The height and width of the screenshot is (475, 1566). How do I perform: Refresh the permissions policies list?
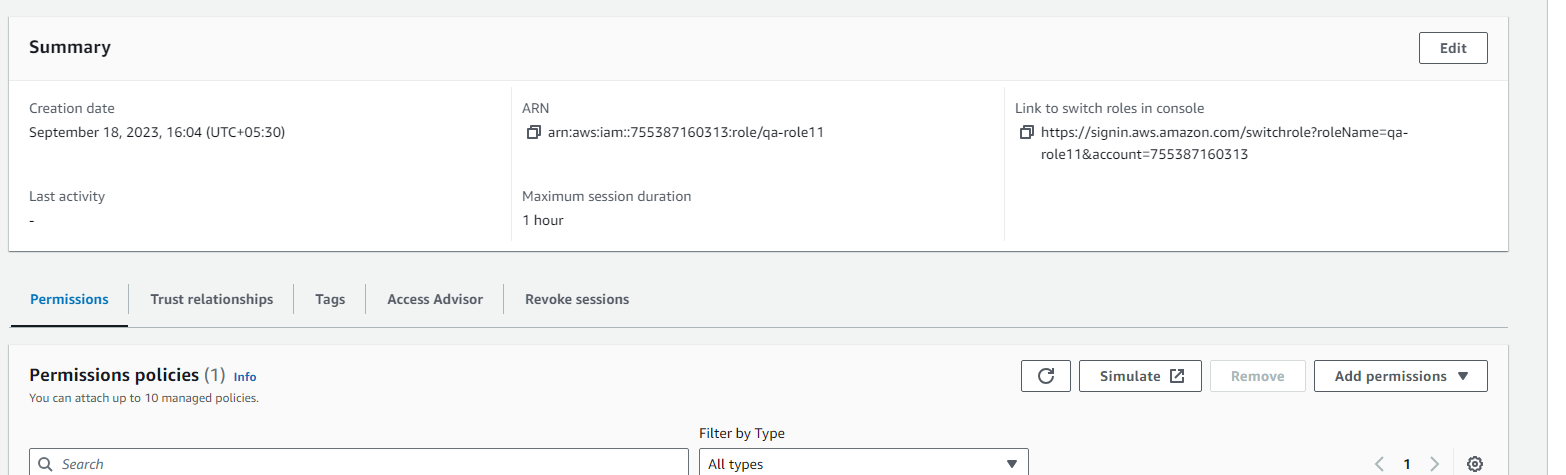[1046, 376]
